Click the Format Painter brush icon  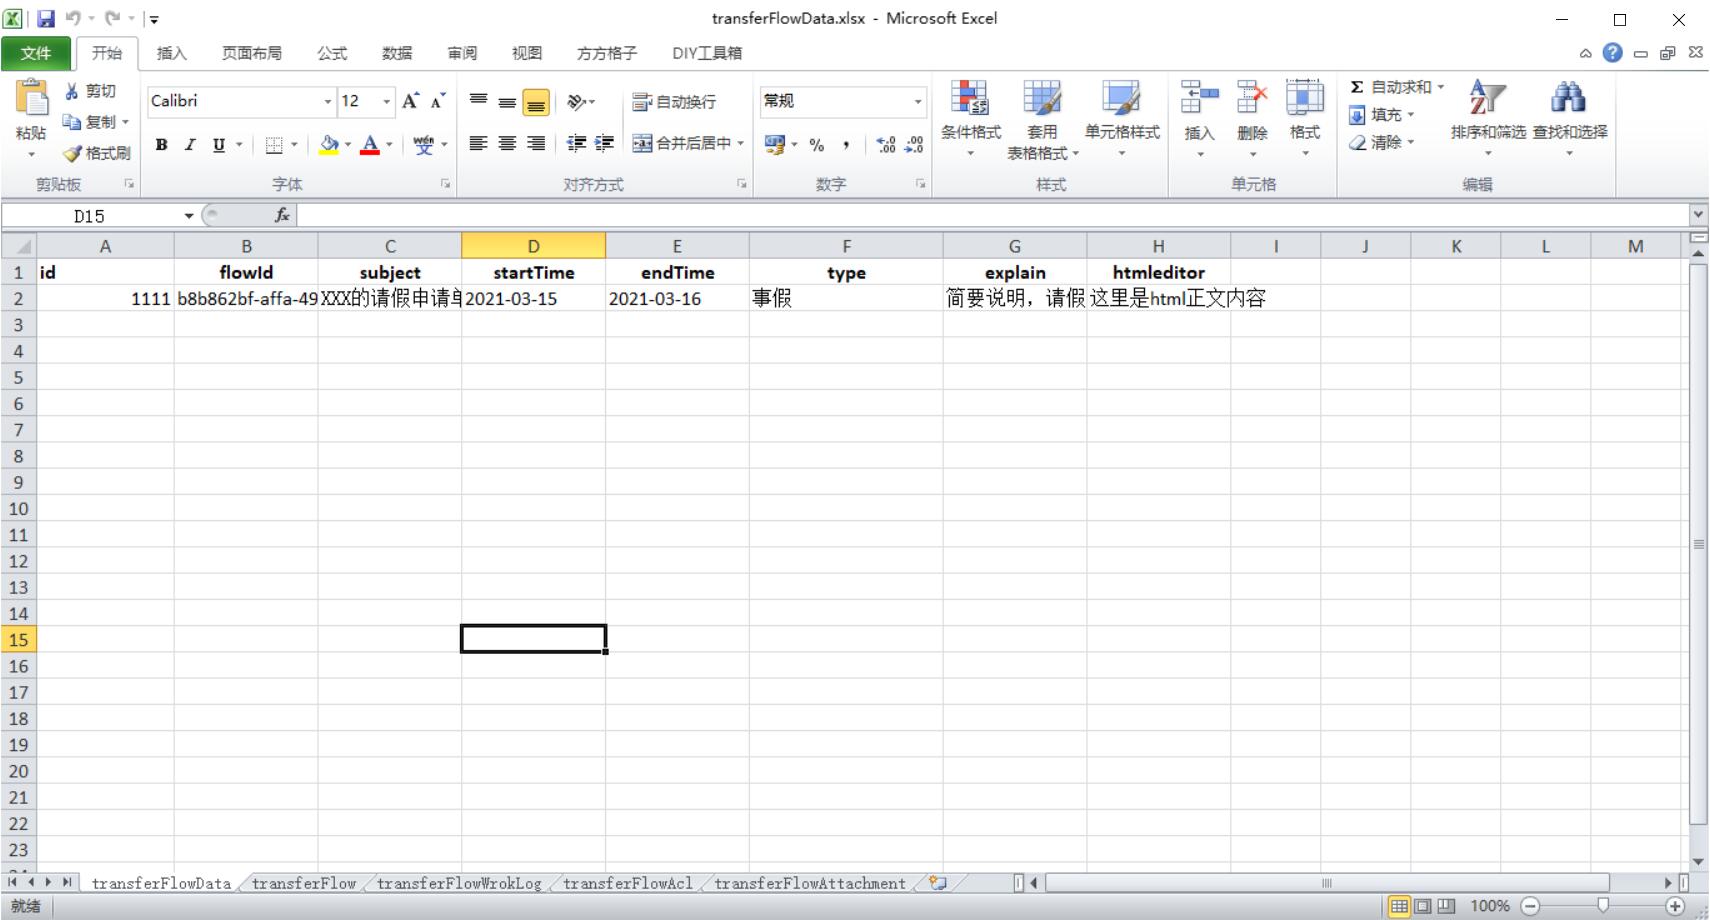[72, 154]
